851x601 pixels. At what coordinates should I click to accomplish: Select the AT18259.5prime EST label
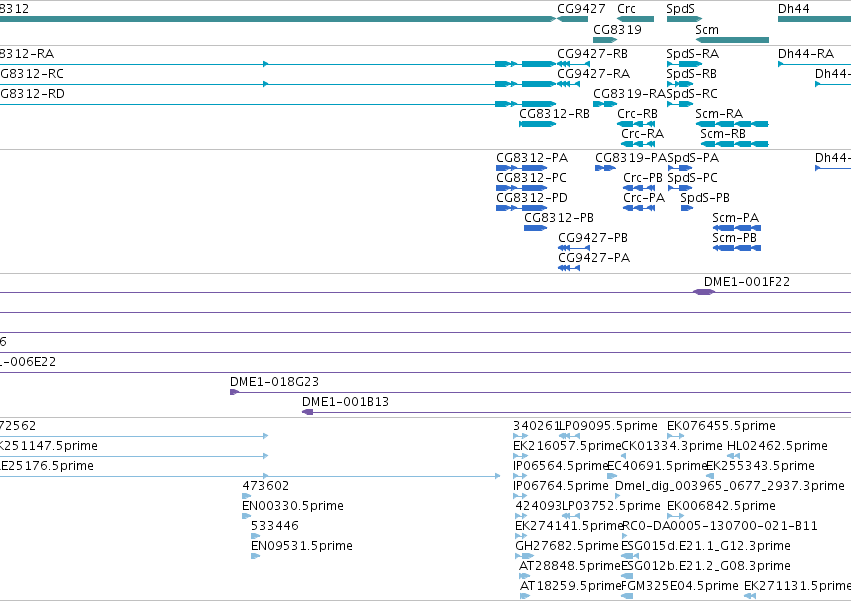(570, 586)
